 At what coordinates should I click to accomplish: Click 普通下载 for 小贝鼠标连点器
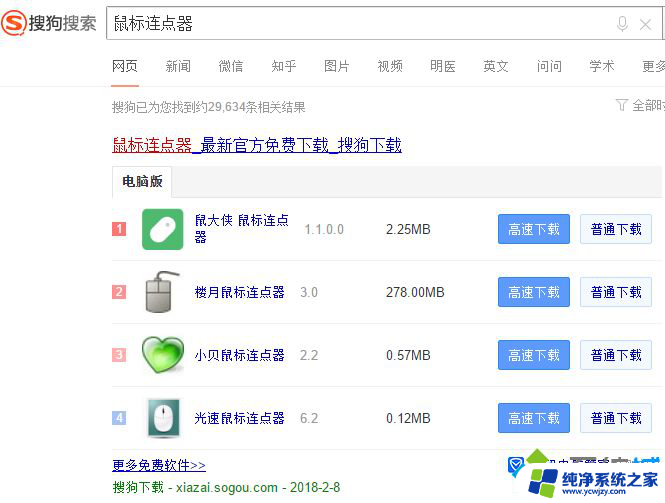click(616, 355)
